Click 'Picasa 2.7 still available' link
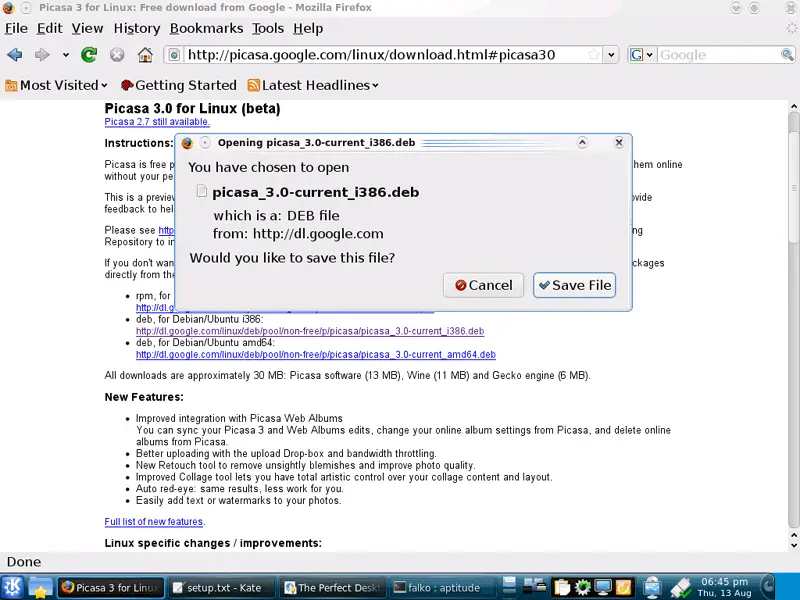800x600 pixels. tap(157, 122)
